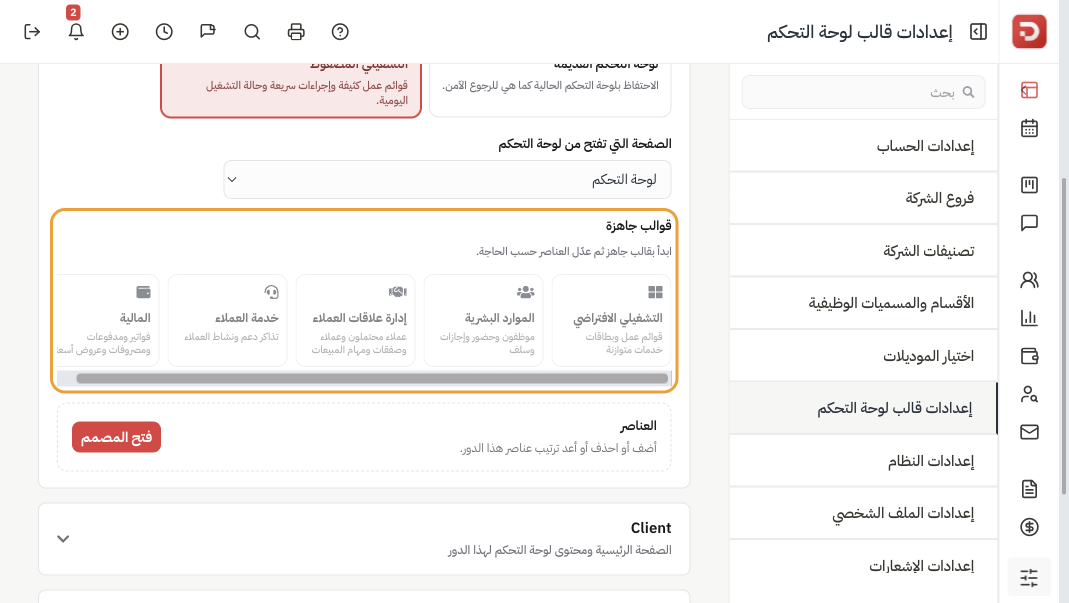Click the قوالب جاهزة heading

[638, 225]
